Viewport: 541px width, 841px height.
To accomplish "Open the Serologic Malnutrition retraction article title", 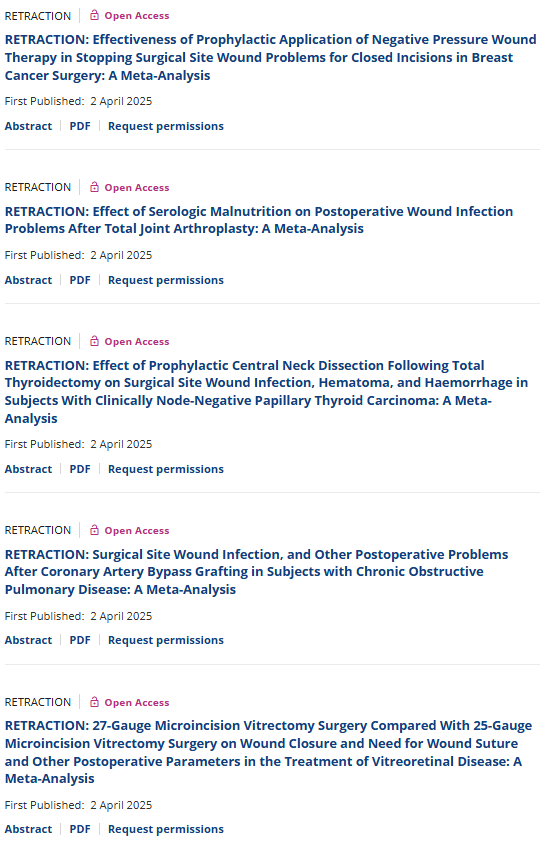I will click(259, 220).
